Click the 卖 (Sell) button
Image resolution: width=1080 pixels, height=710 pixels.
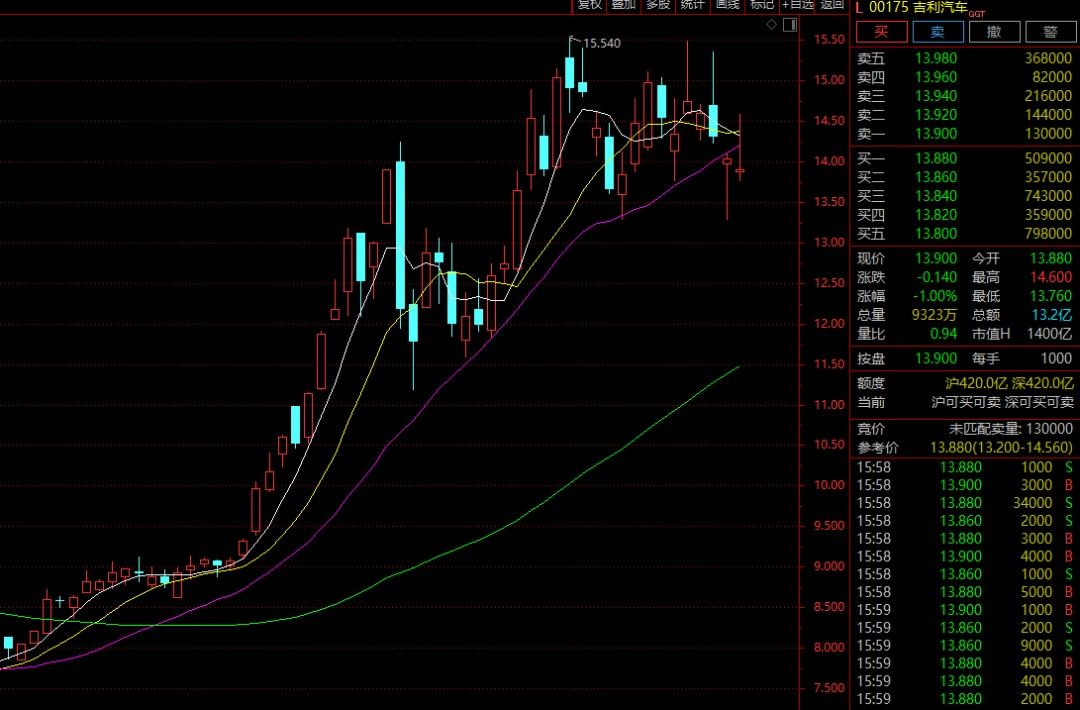point(937,32)
